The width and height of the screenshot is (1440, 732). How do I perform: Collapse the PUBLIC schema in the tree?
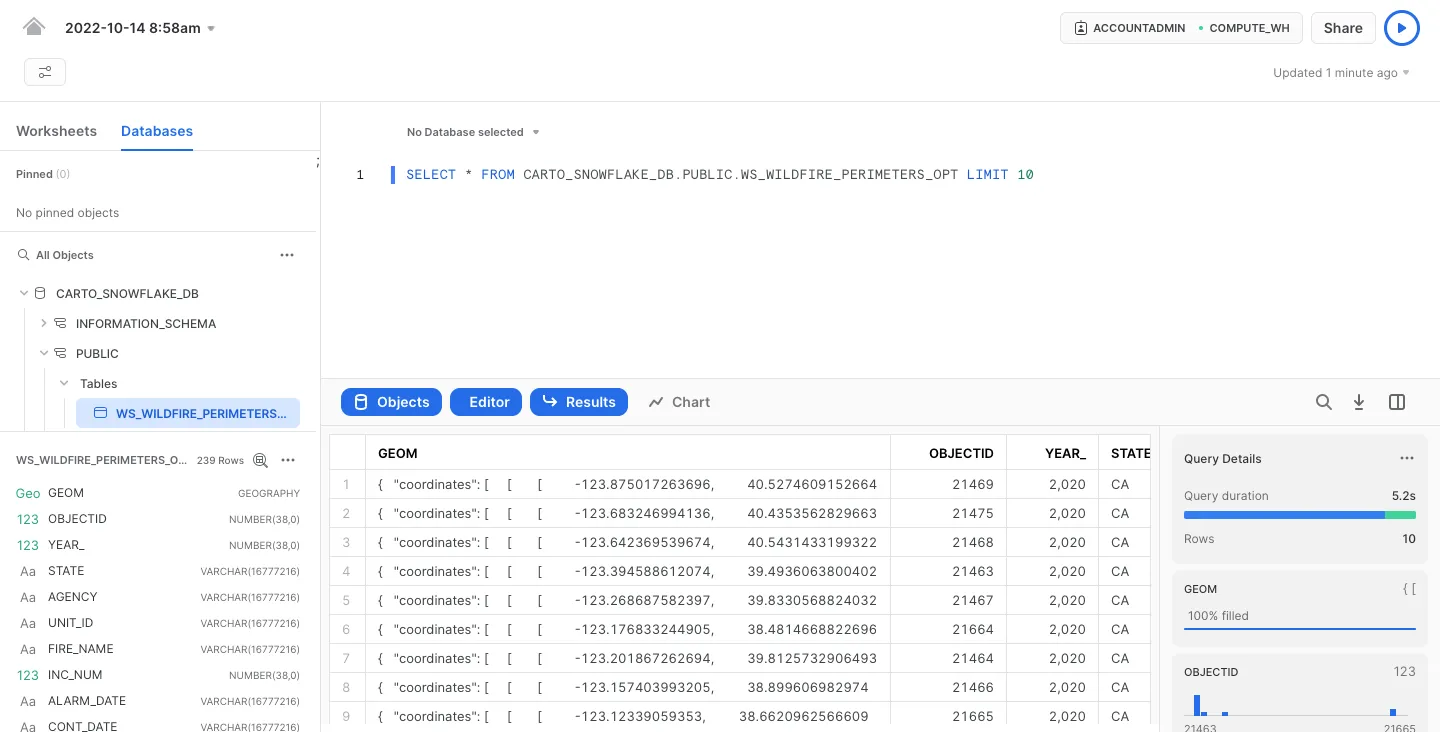coord(44,353)
